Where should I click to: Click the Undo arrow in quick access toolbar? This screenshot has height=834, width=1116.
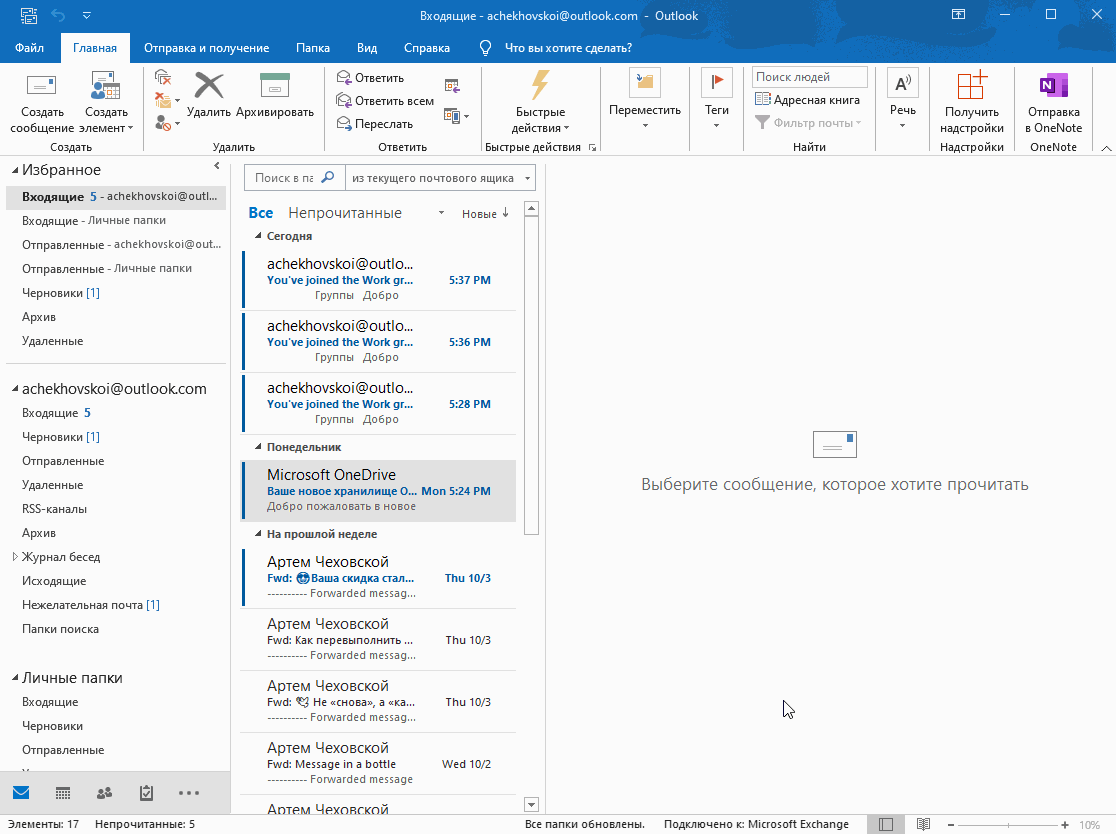[58, 15]
